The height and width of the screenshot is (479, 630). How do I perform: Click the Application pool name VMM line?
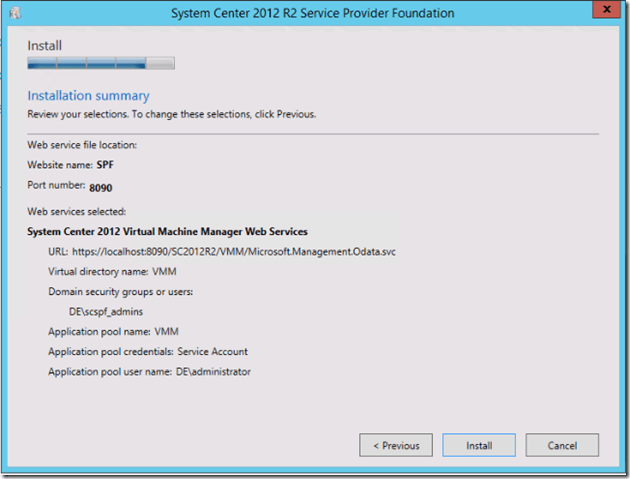click(x=114, y=332)
